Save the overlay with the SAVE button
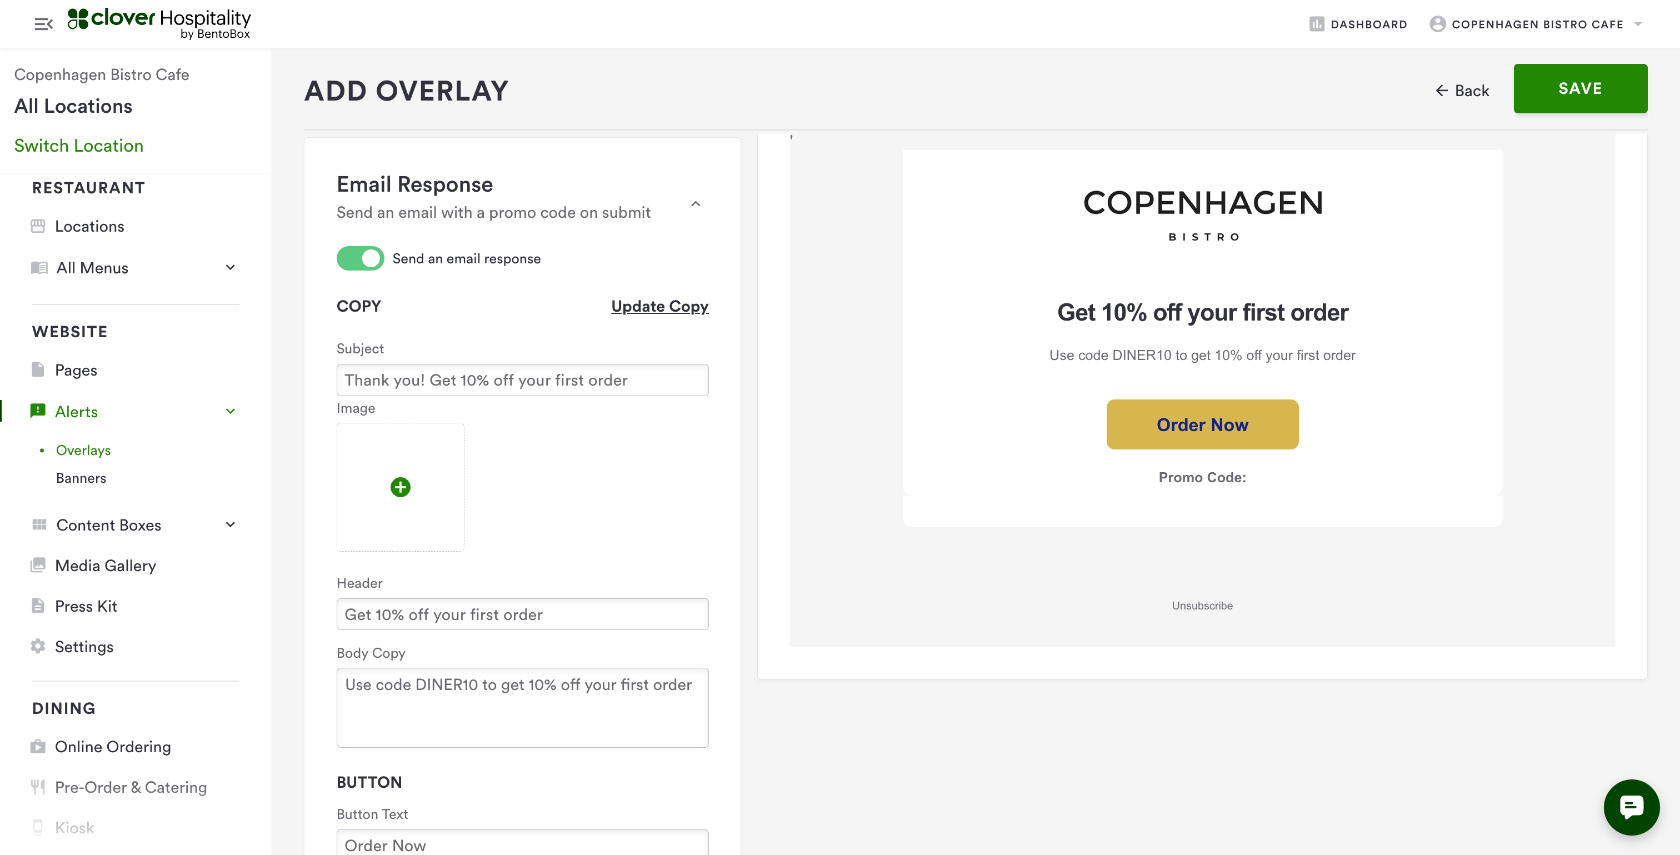1680x855 pixels. click(x=1580, y=89)
